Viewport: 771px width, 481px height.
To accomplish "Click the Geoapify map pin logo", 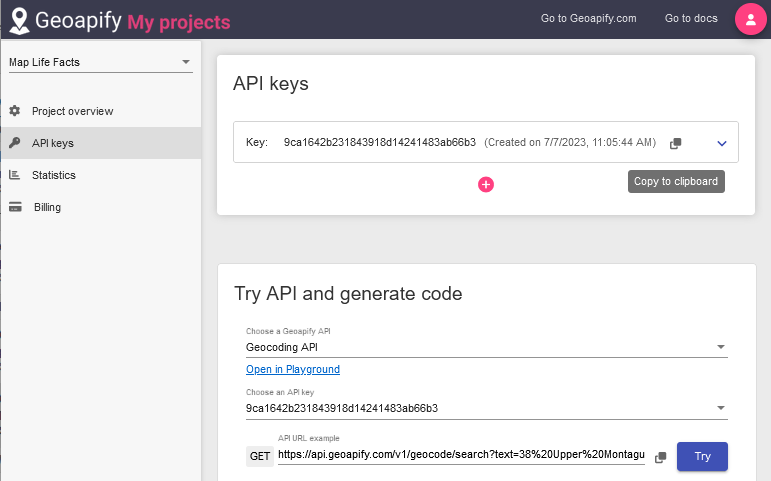I will [x=19, y=21].
